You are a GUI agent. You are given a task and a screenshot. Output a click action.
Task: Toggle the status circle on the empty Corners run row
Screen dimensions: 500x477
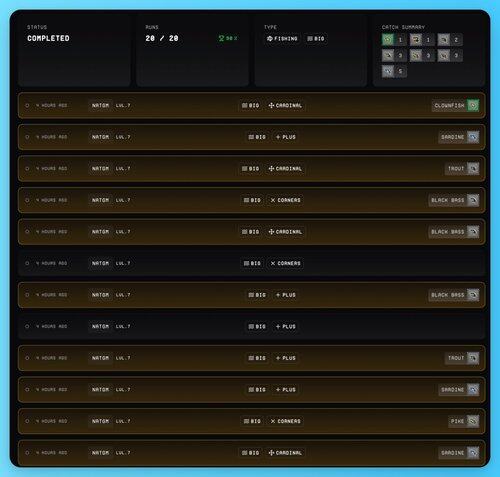(27, 263)
